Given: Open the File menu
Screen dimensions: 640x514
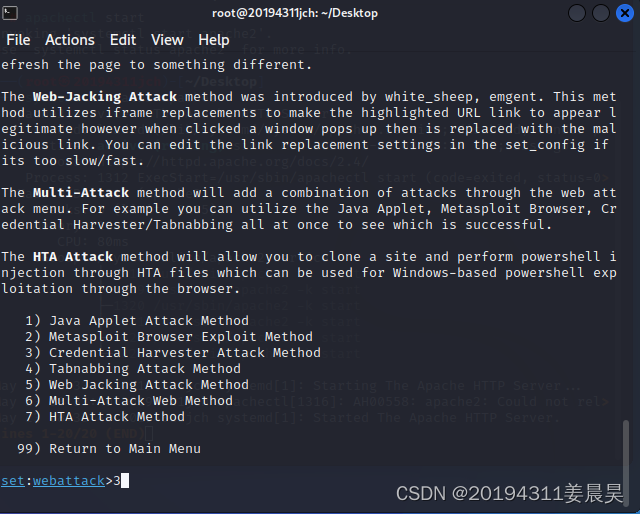Looking at the screenshot, I should [x=18, y=40].
